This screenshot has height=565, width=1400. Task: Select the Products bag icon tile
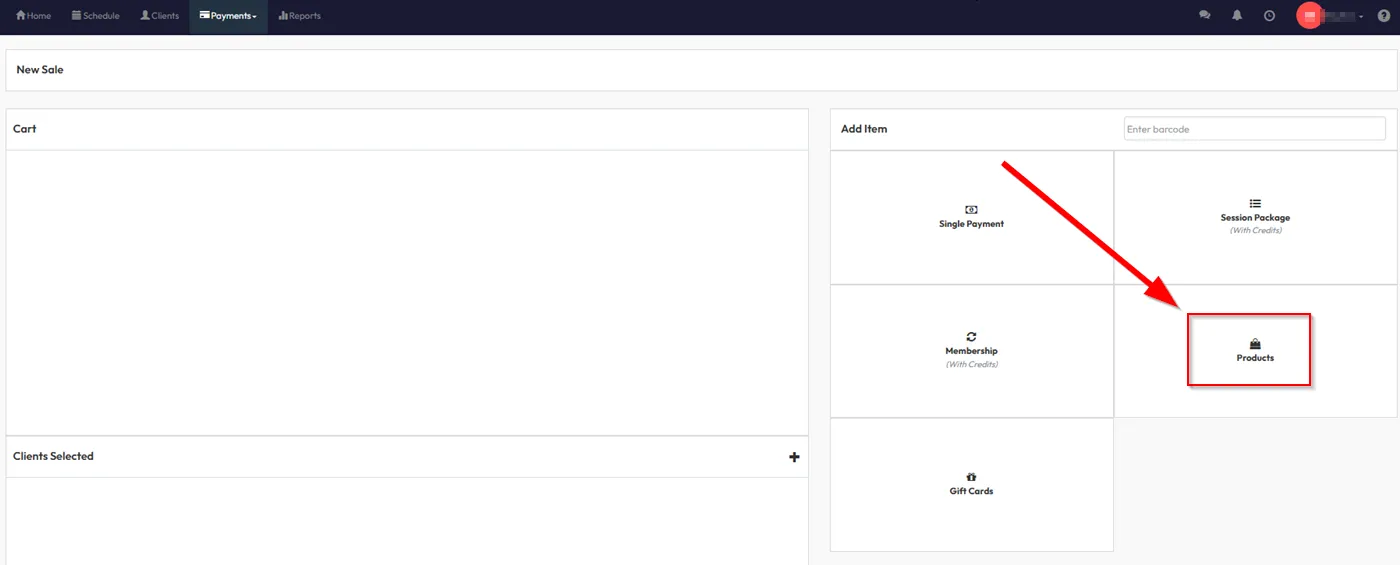click(x=1255, y=350)
